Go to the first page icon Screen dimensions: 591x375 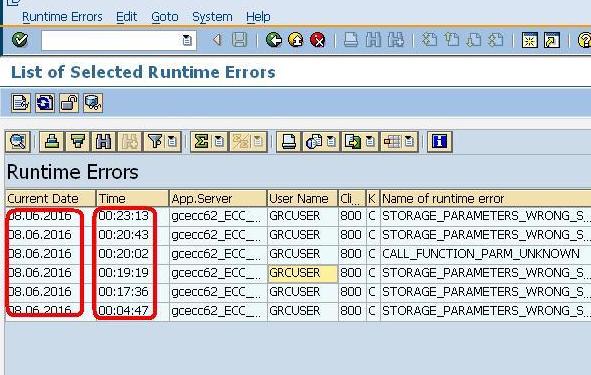tap(429, 40)
